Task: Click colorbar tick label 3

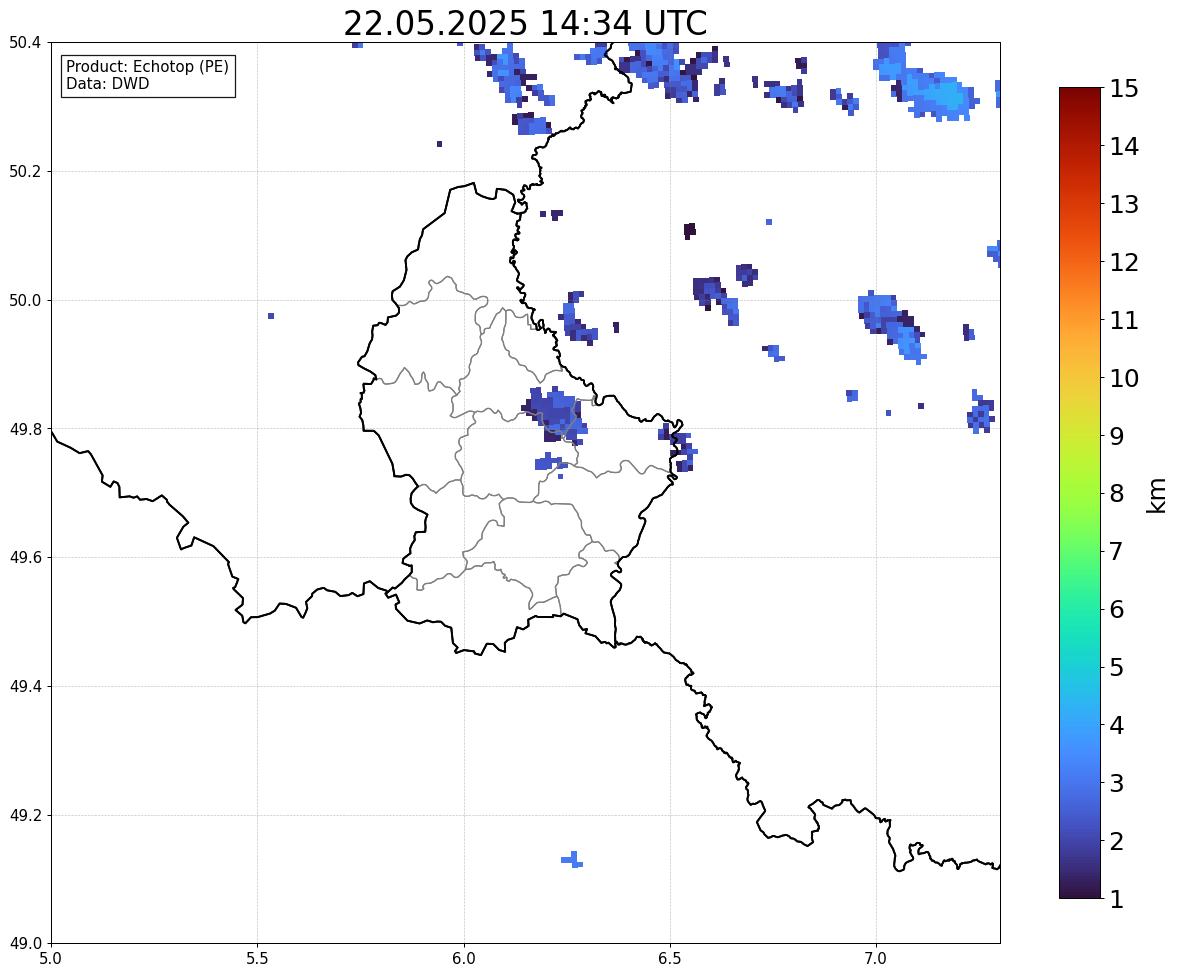Action: pyautogui.click(x=1117, y=783)
